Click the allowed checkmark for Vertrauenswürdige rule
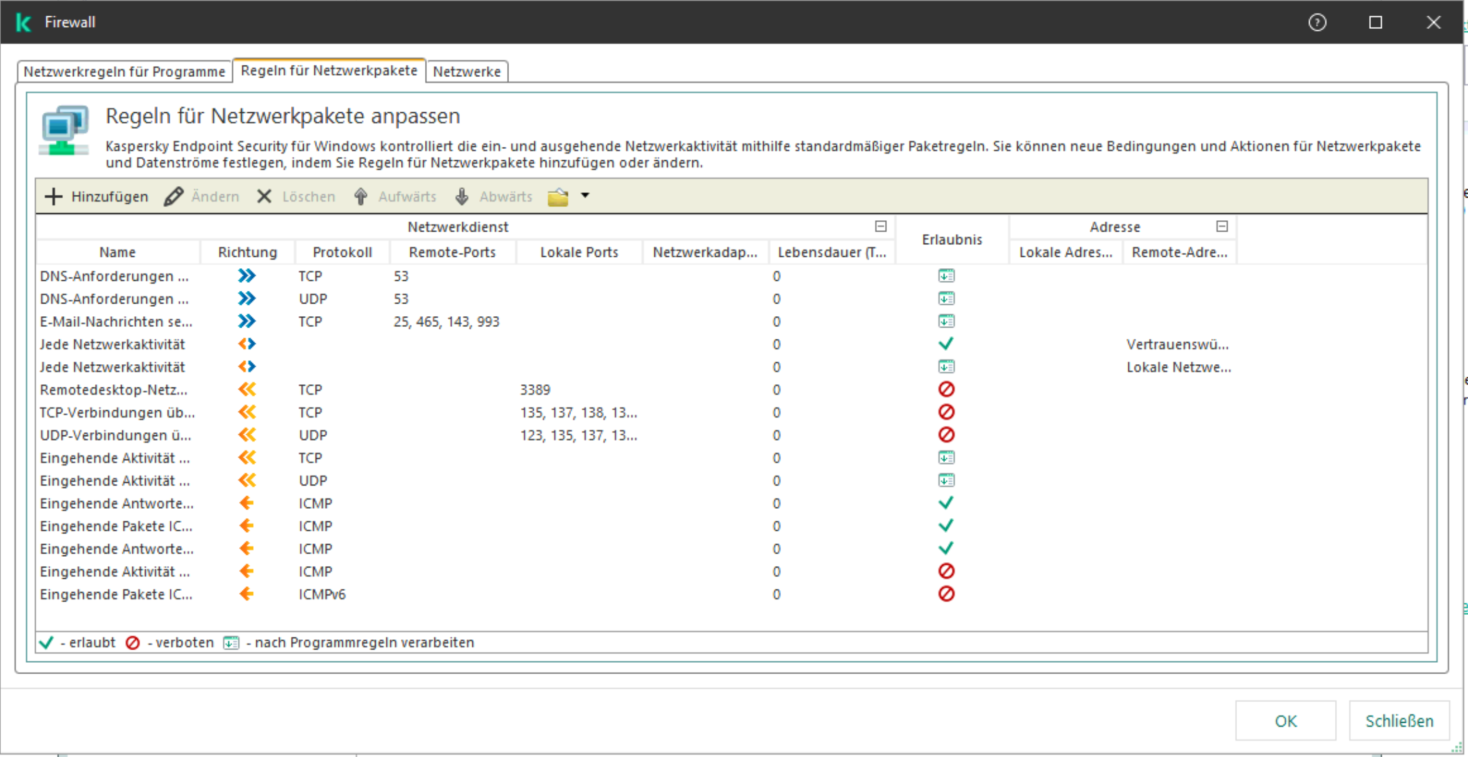 946,344
